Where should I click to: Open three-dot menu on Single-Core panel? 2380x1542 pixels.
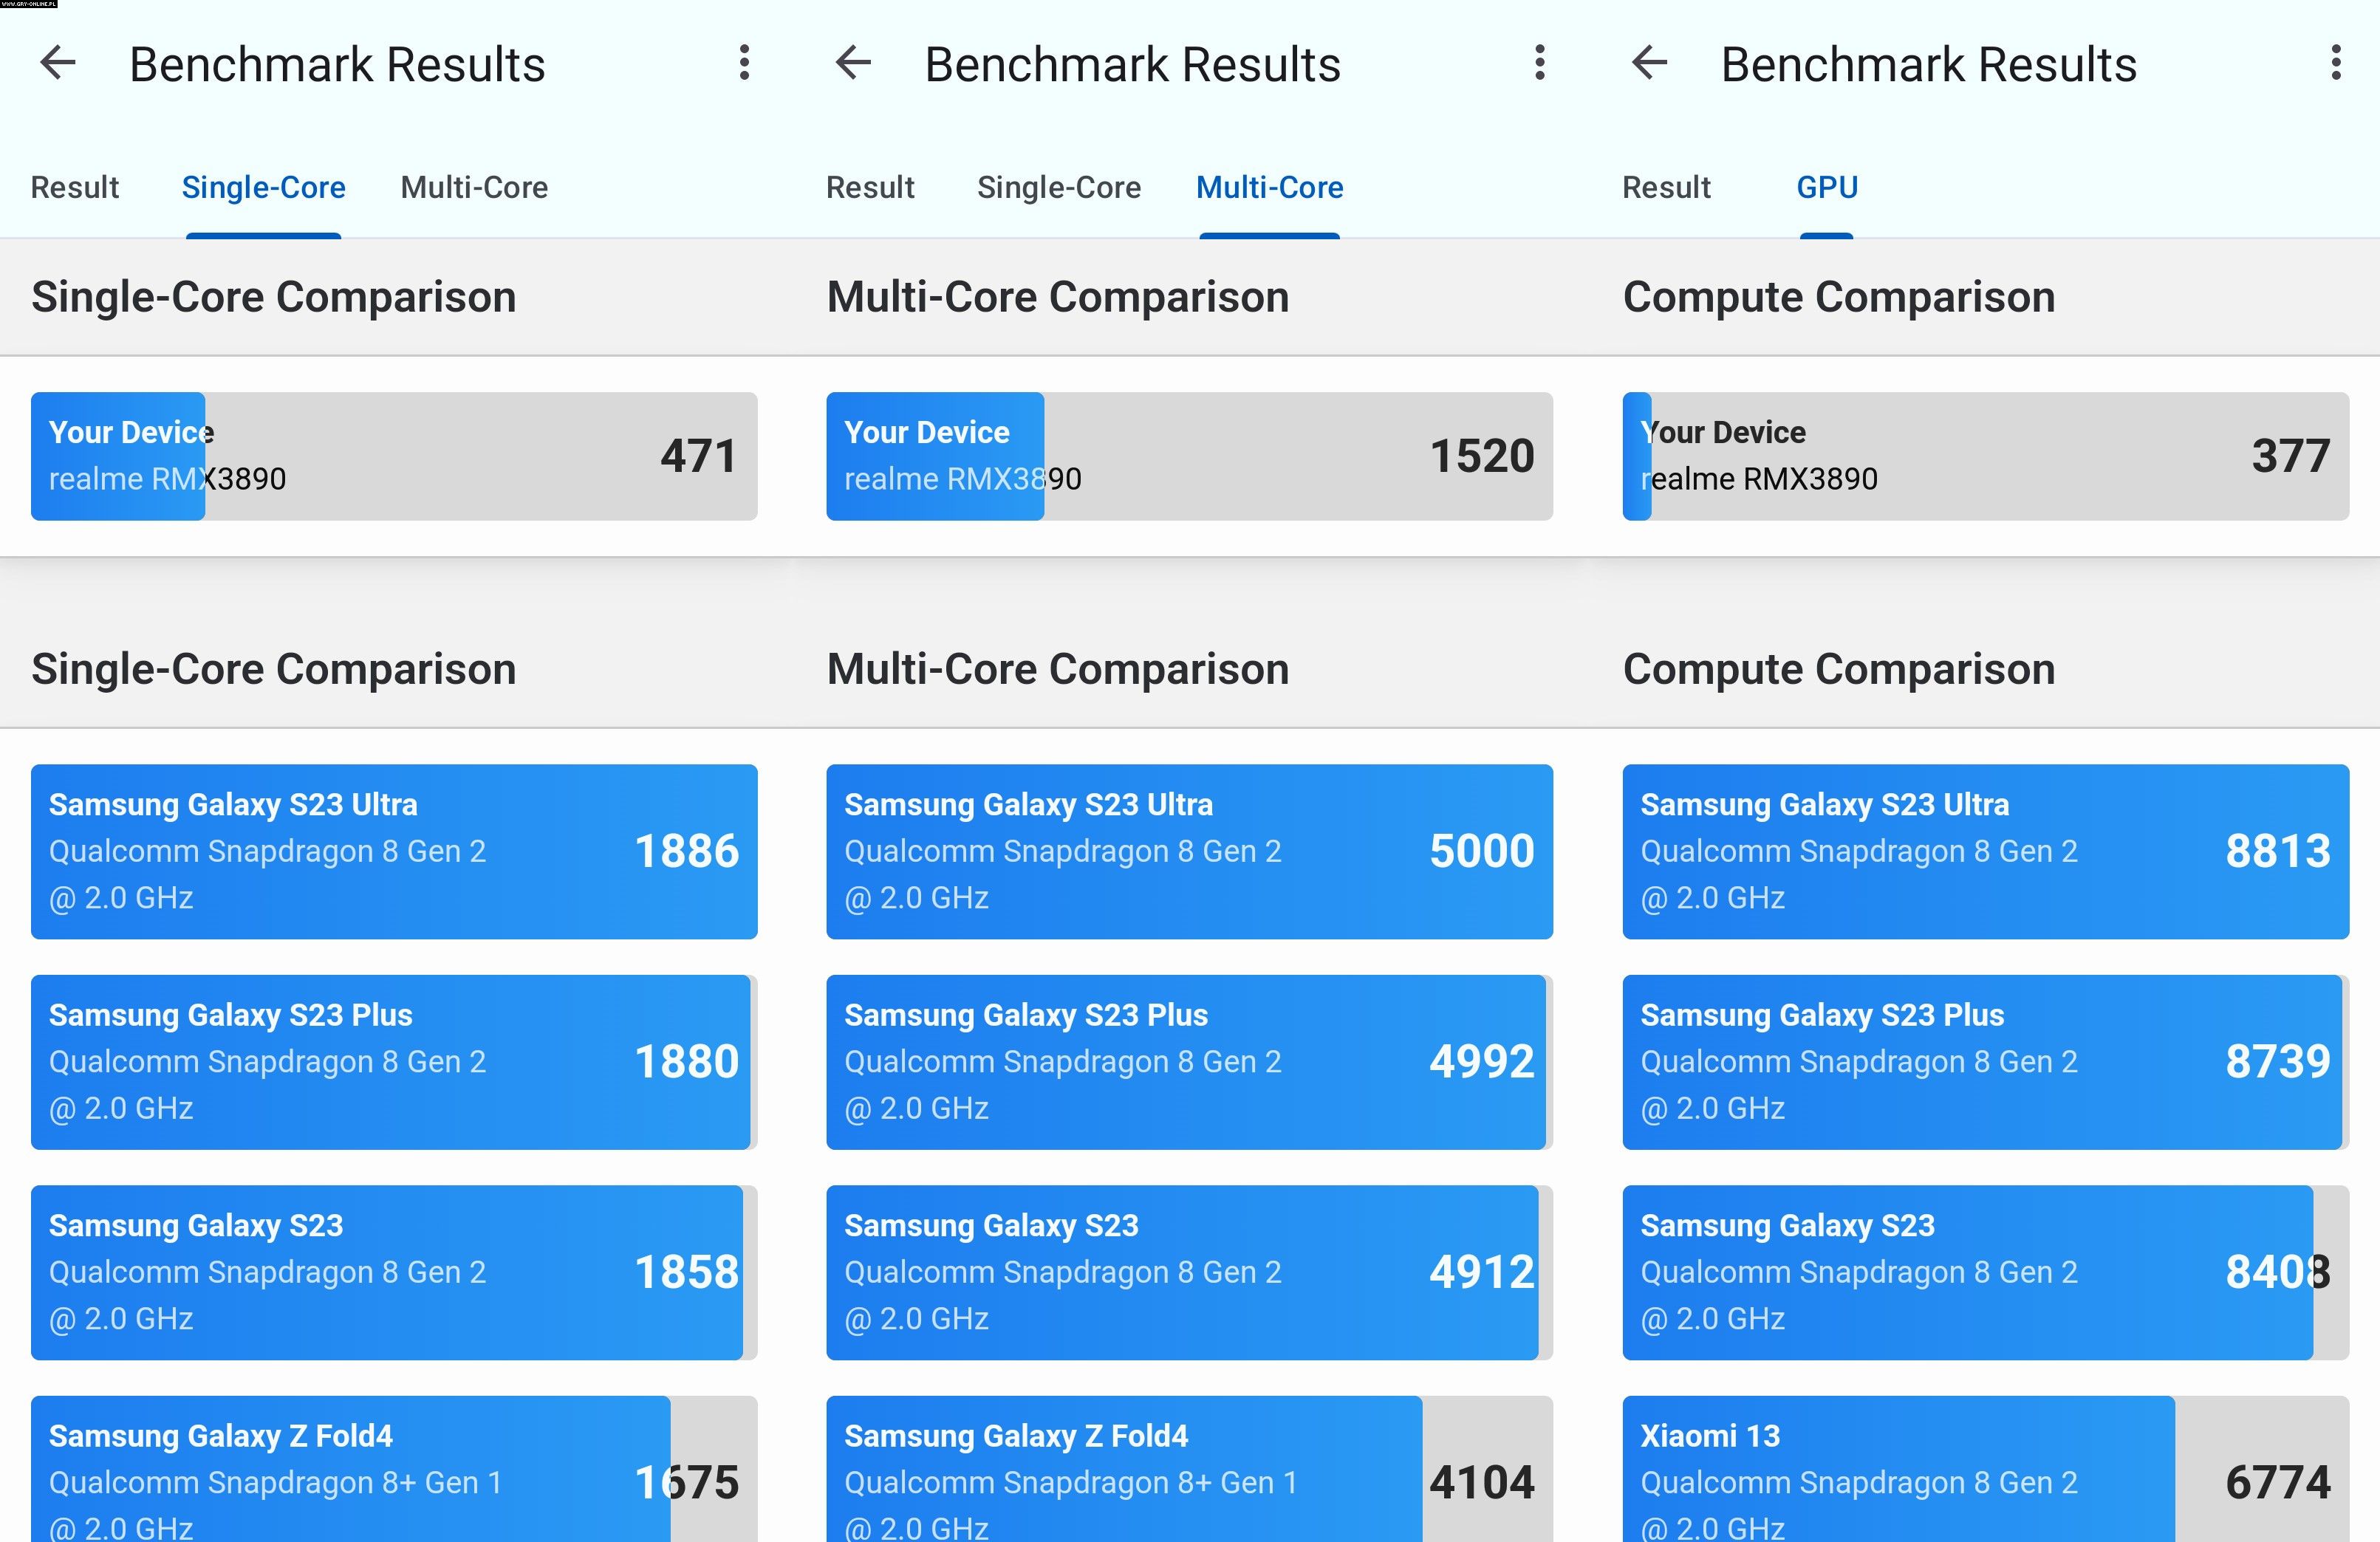(744, 64)
